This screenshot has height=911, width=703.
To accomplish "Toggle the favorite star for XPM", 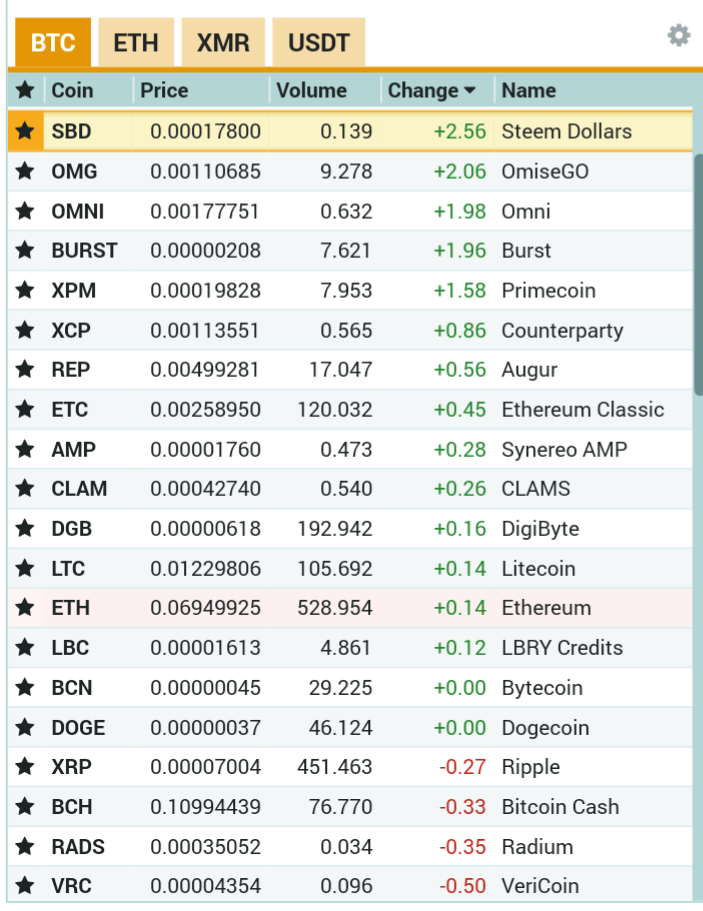I will (x=25, y=290).
